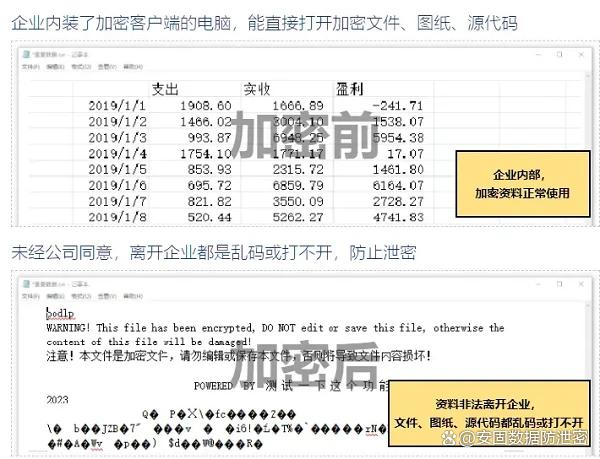Click the value 853.93
Viewport: 600px width, 459px height.
pyautogui.click(x=210, y=169)
